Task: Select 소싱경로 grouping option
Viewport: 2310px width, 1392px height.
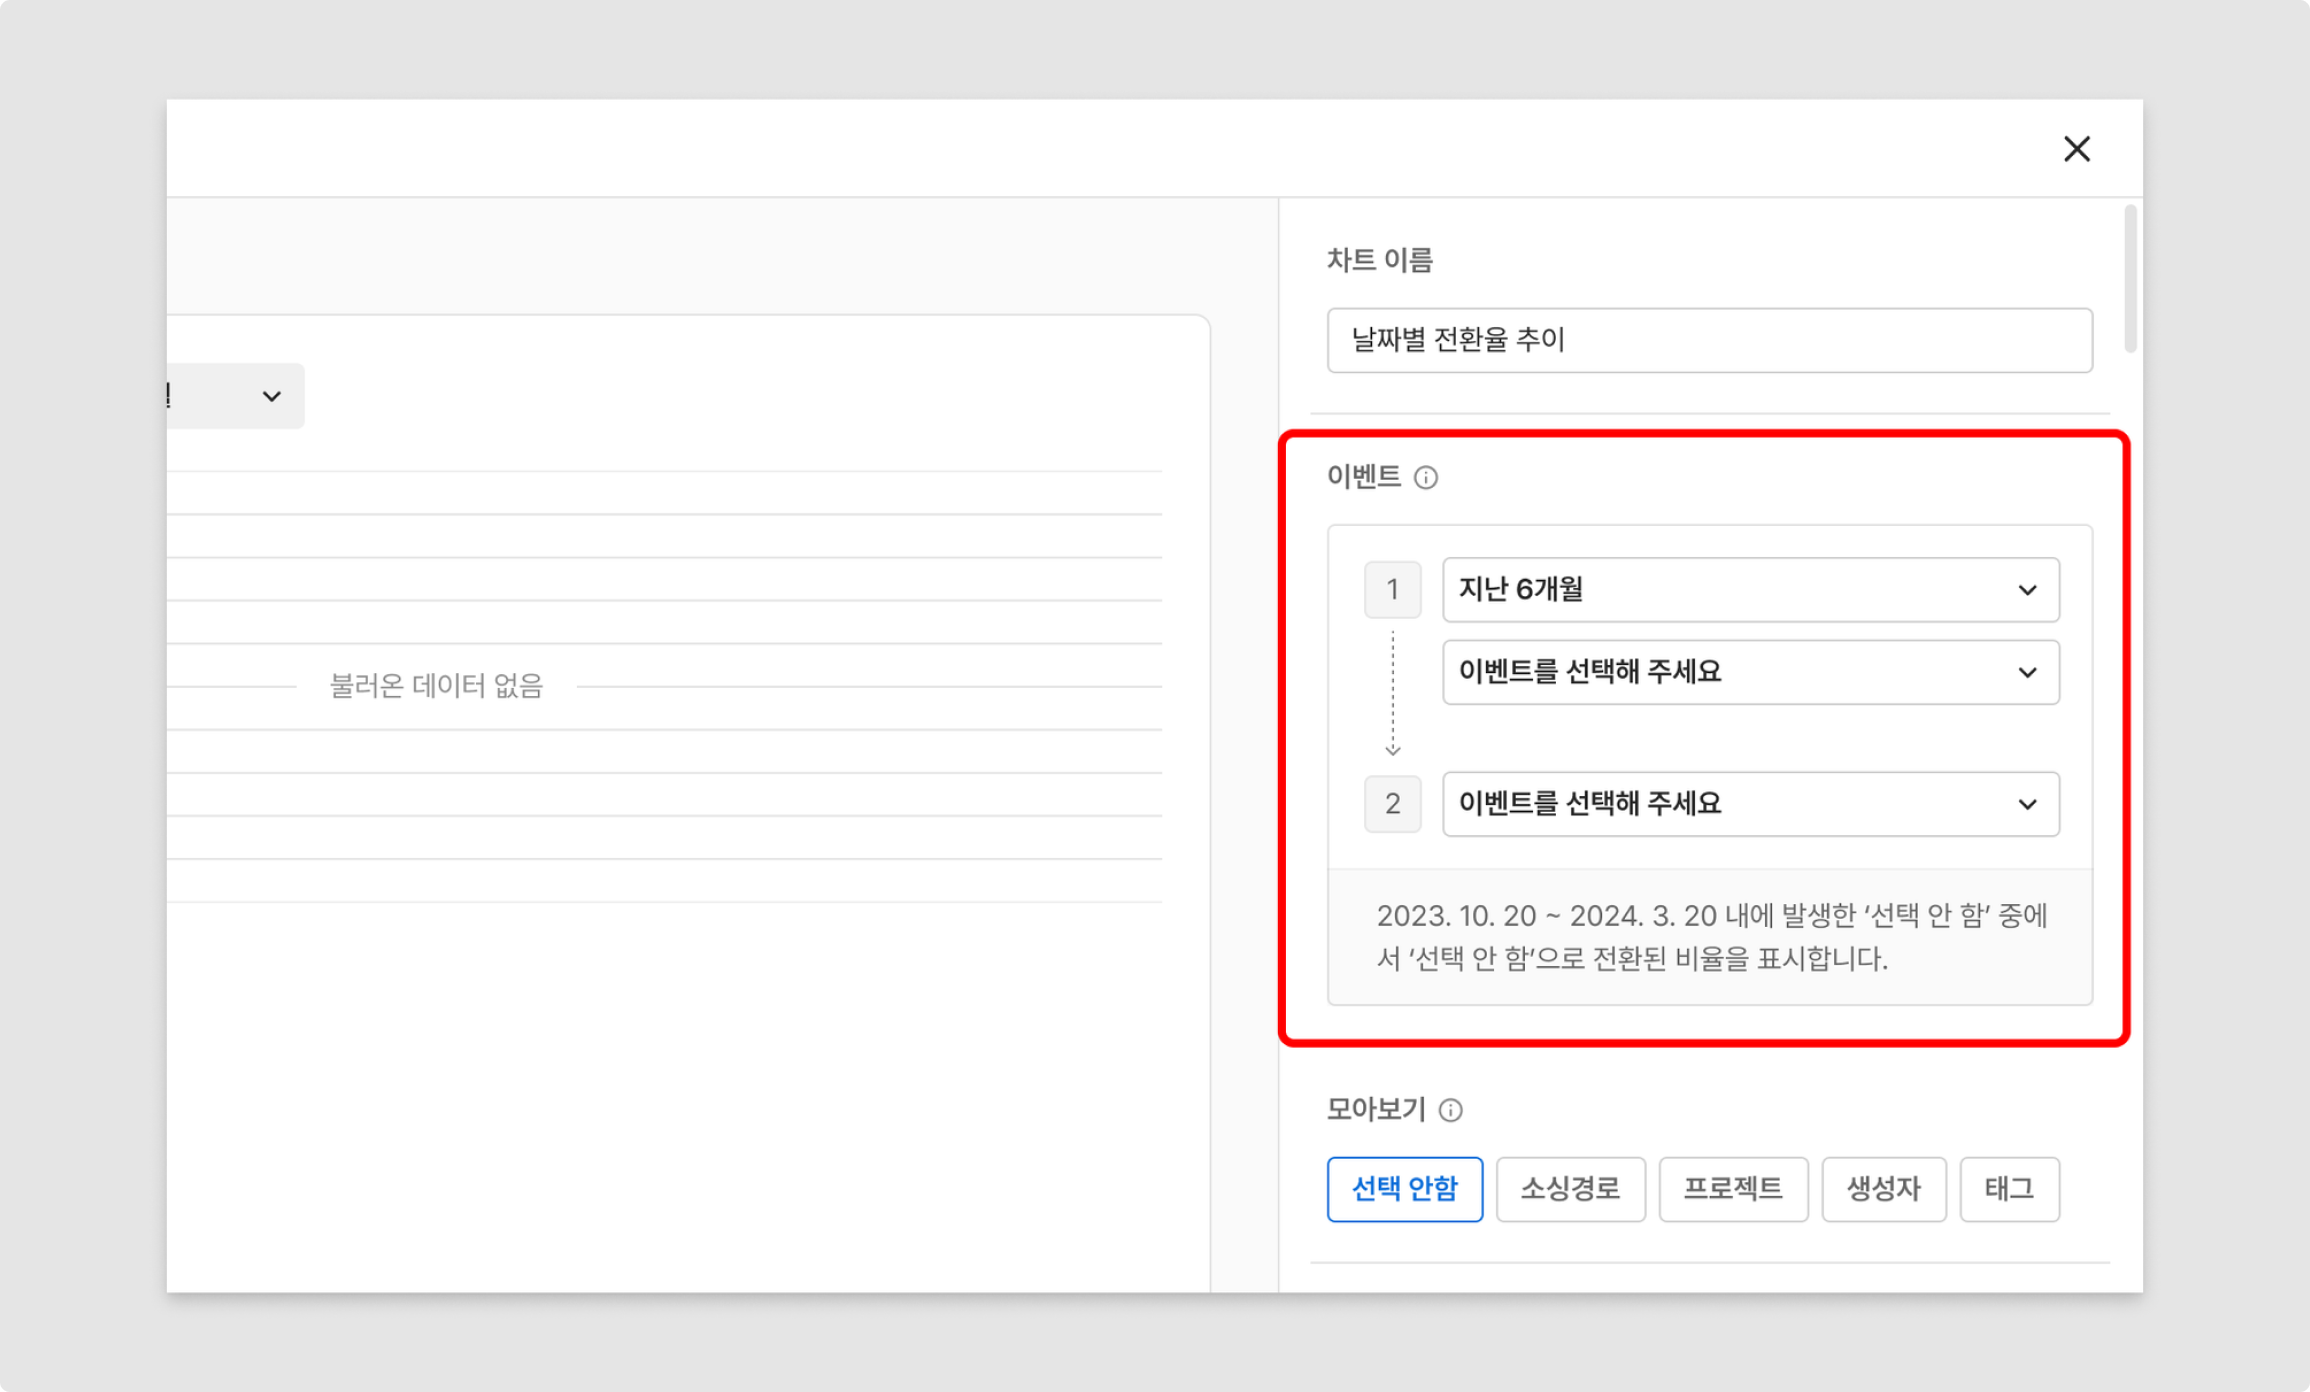Action: click(x=1570, y=1189)
